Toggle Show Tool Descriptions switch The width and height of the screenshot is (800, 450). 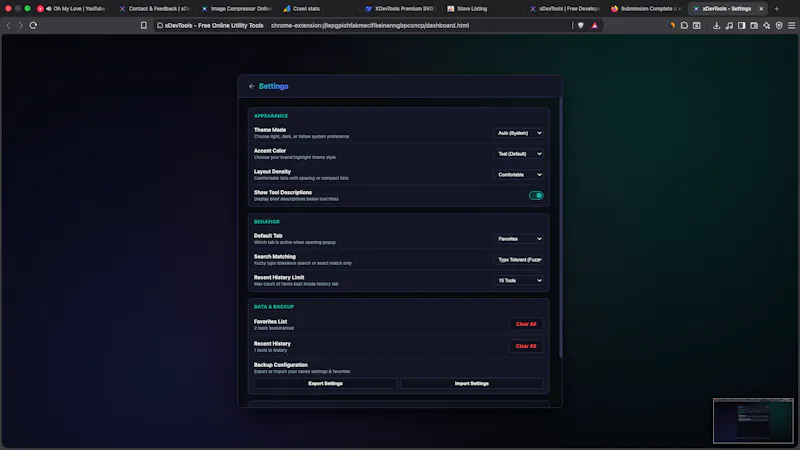536,195
